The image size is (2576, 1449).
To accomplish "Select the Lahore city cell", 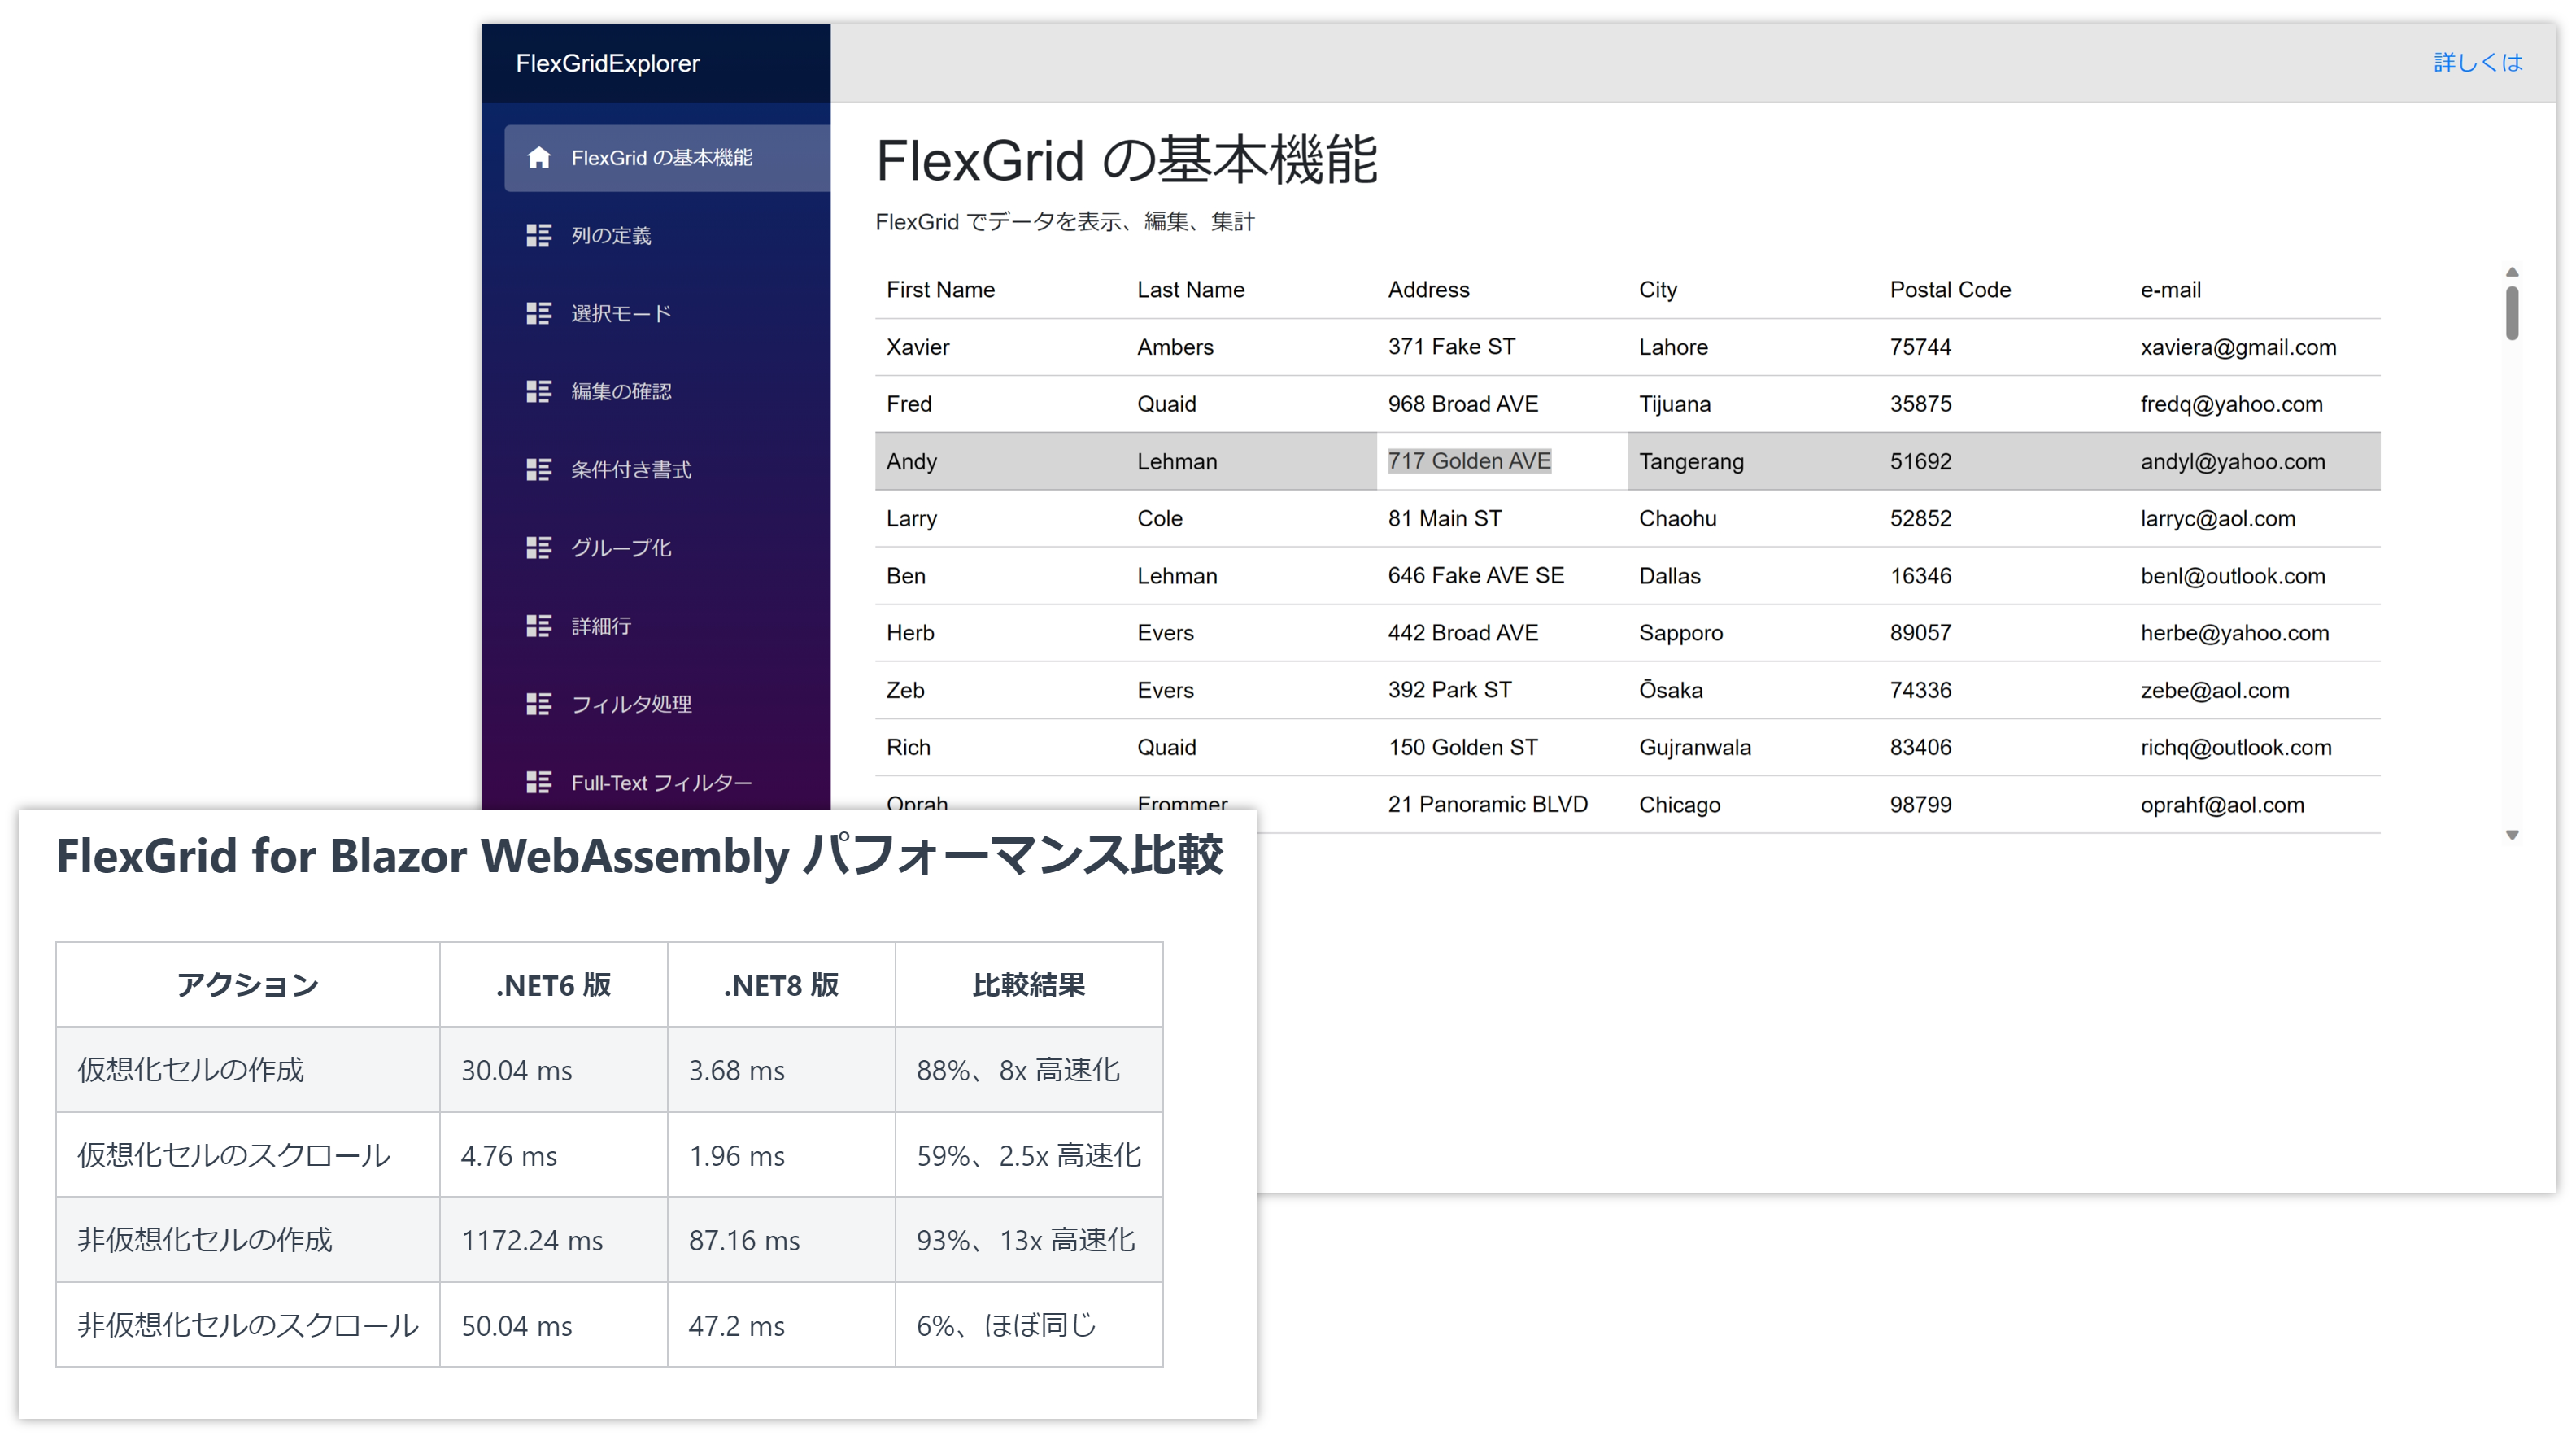I will pos(1753,347).
